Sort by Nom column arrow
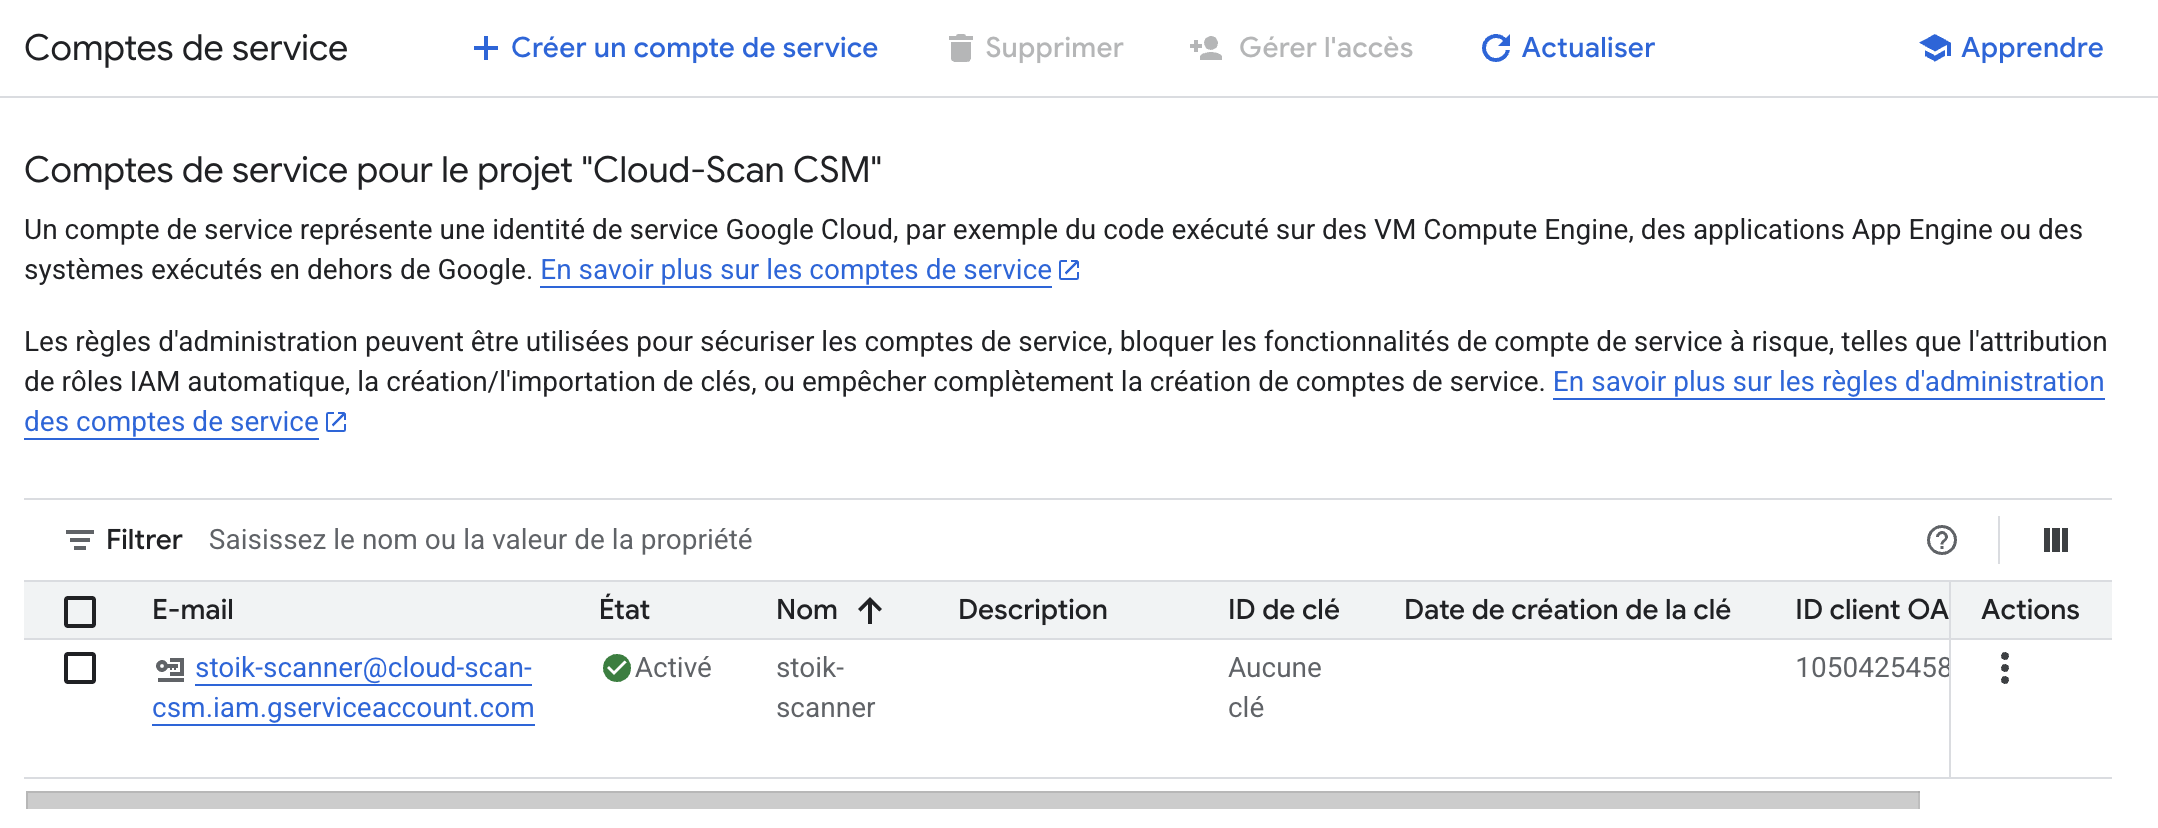The image size is (2158, 828). point(870,610)
